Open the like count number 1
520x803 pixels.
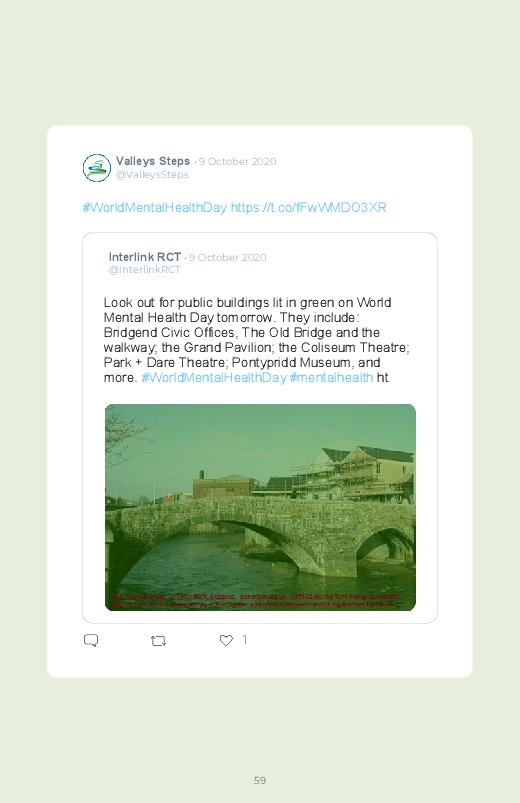(x=245, y=640)
